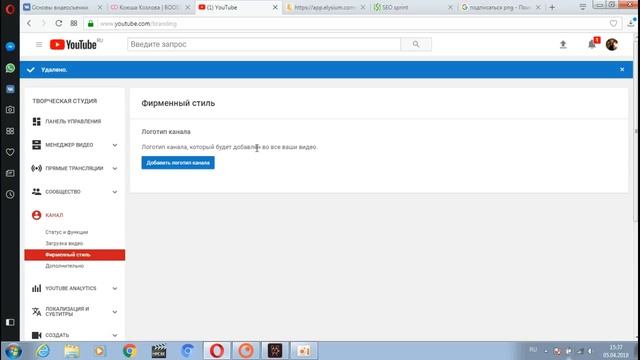Screen dimensions: 640x360
Task: Expand the "Менеджер видео" chevron
Action: tap(115, 145)
